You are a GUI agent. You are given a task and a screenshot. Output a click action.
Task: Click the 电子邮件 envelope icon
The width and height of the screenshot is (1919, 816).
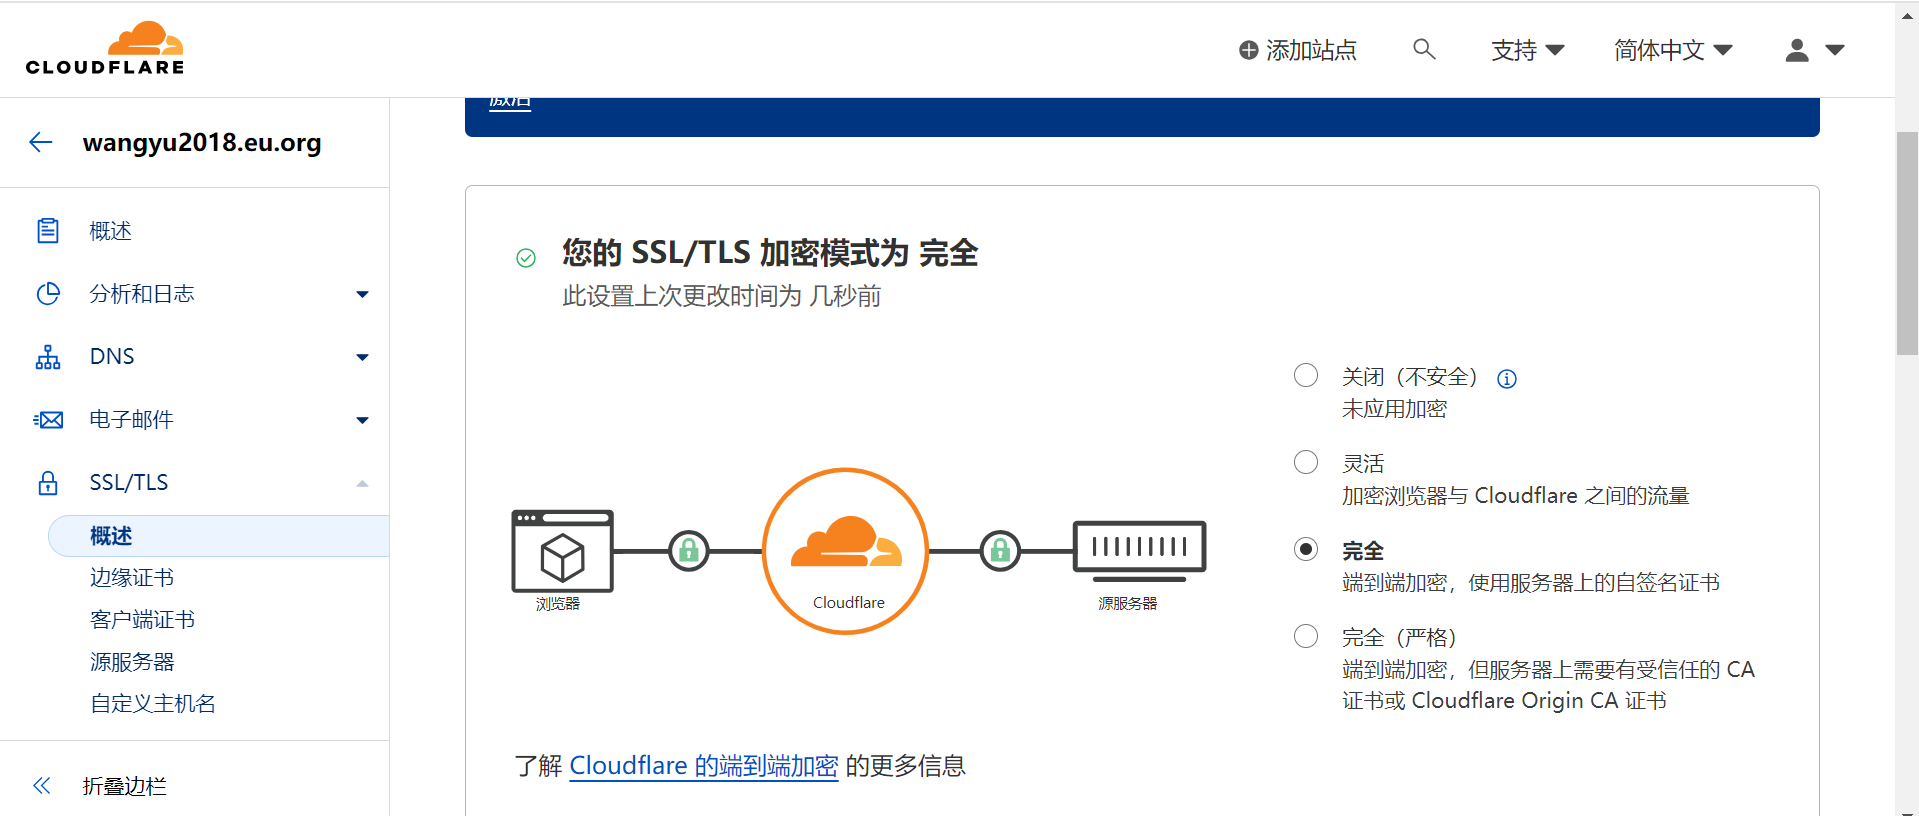(x=48, y=420)
